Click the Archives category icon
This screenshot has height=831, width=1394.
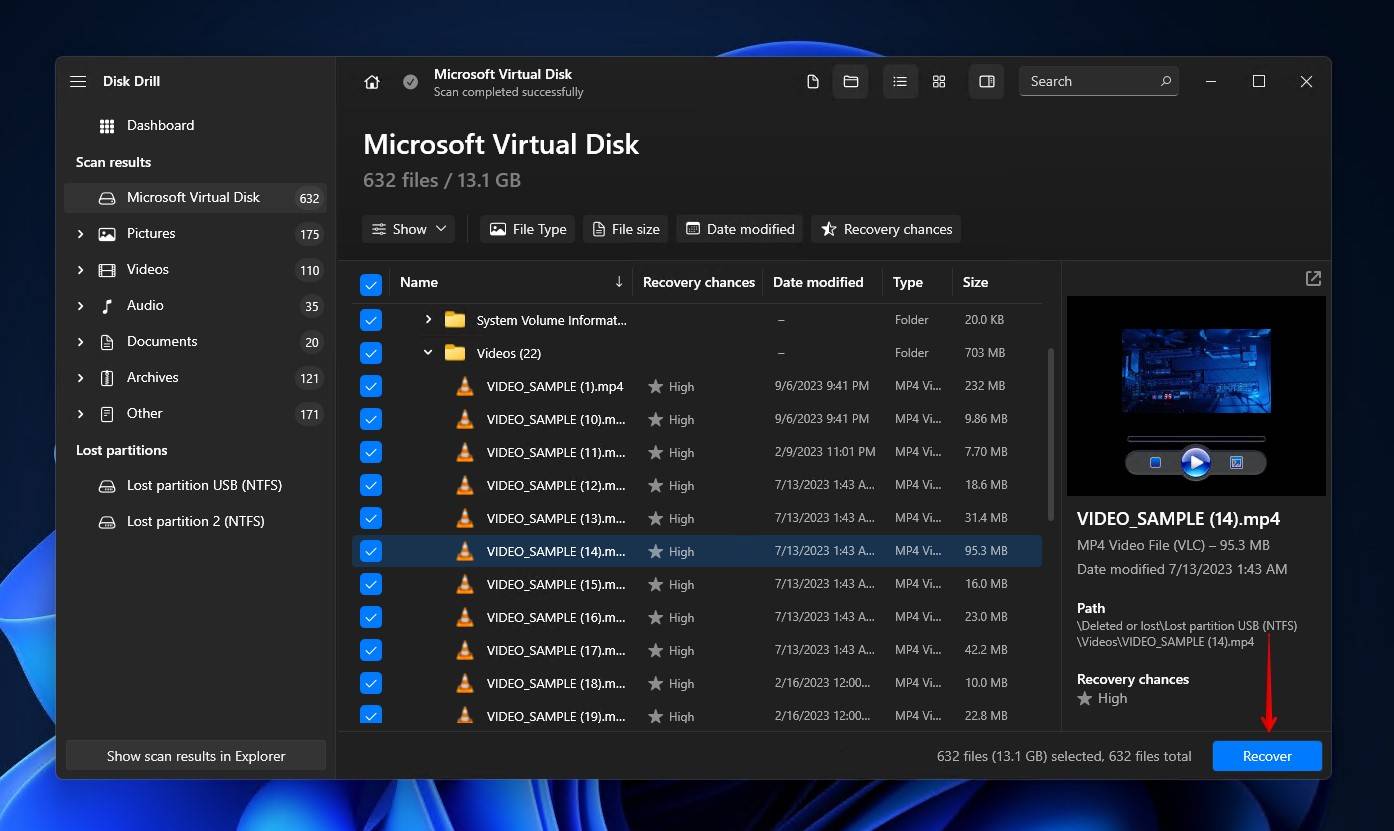[x=107, y=378]
